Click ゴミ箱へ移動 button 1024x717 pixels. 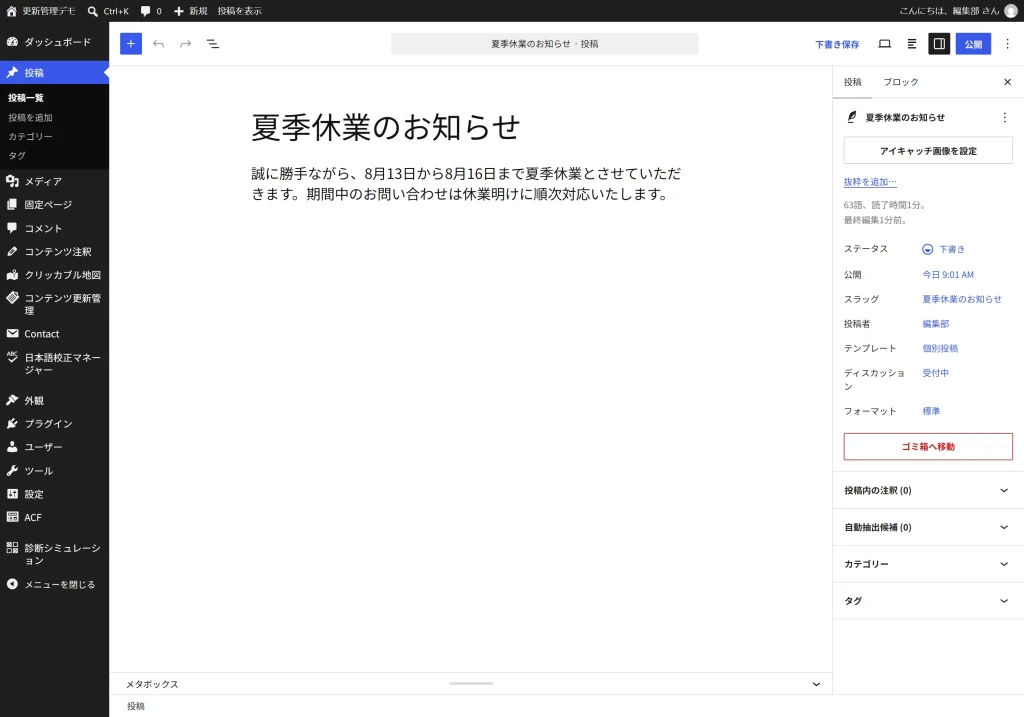[928, 447]
